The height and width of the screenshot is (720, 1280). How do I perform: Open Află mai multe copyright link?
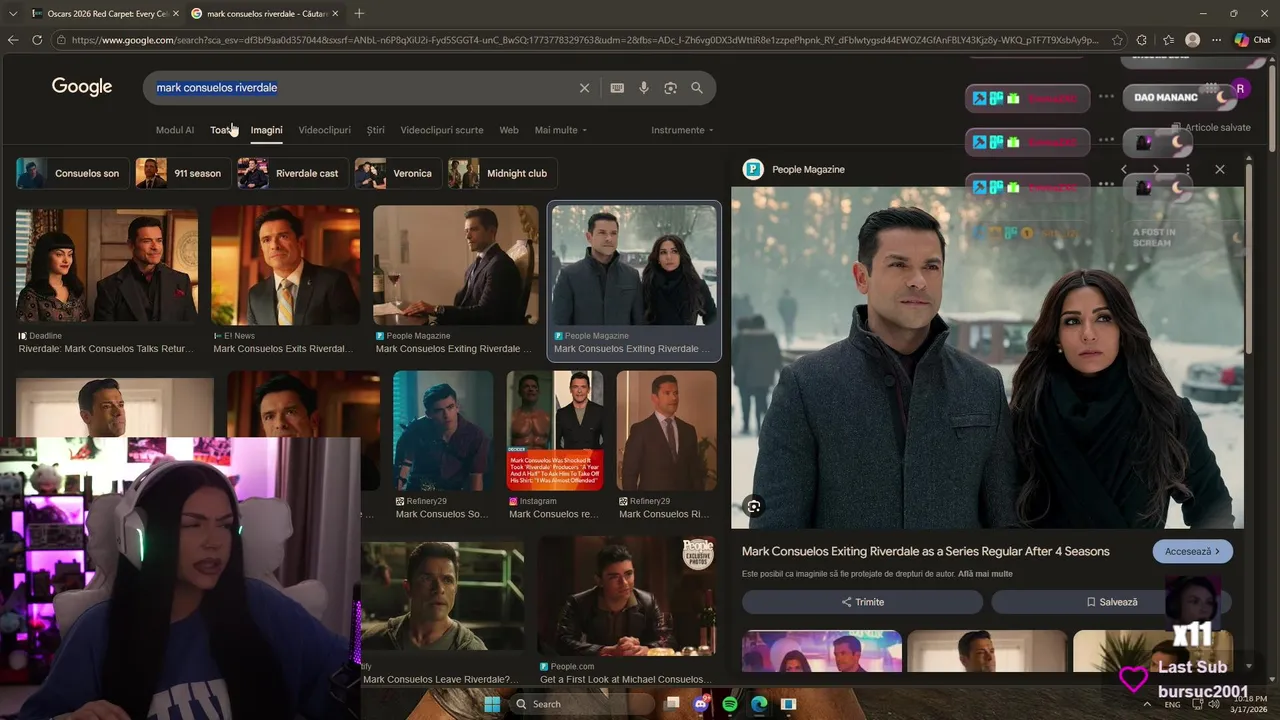point(985,574)
